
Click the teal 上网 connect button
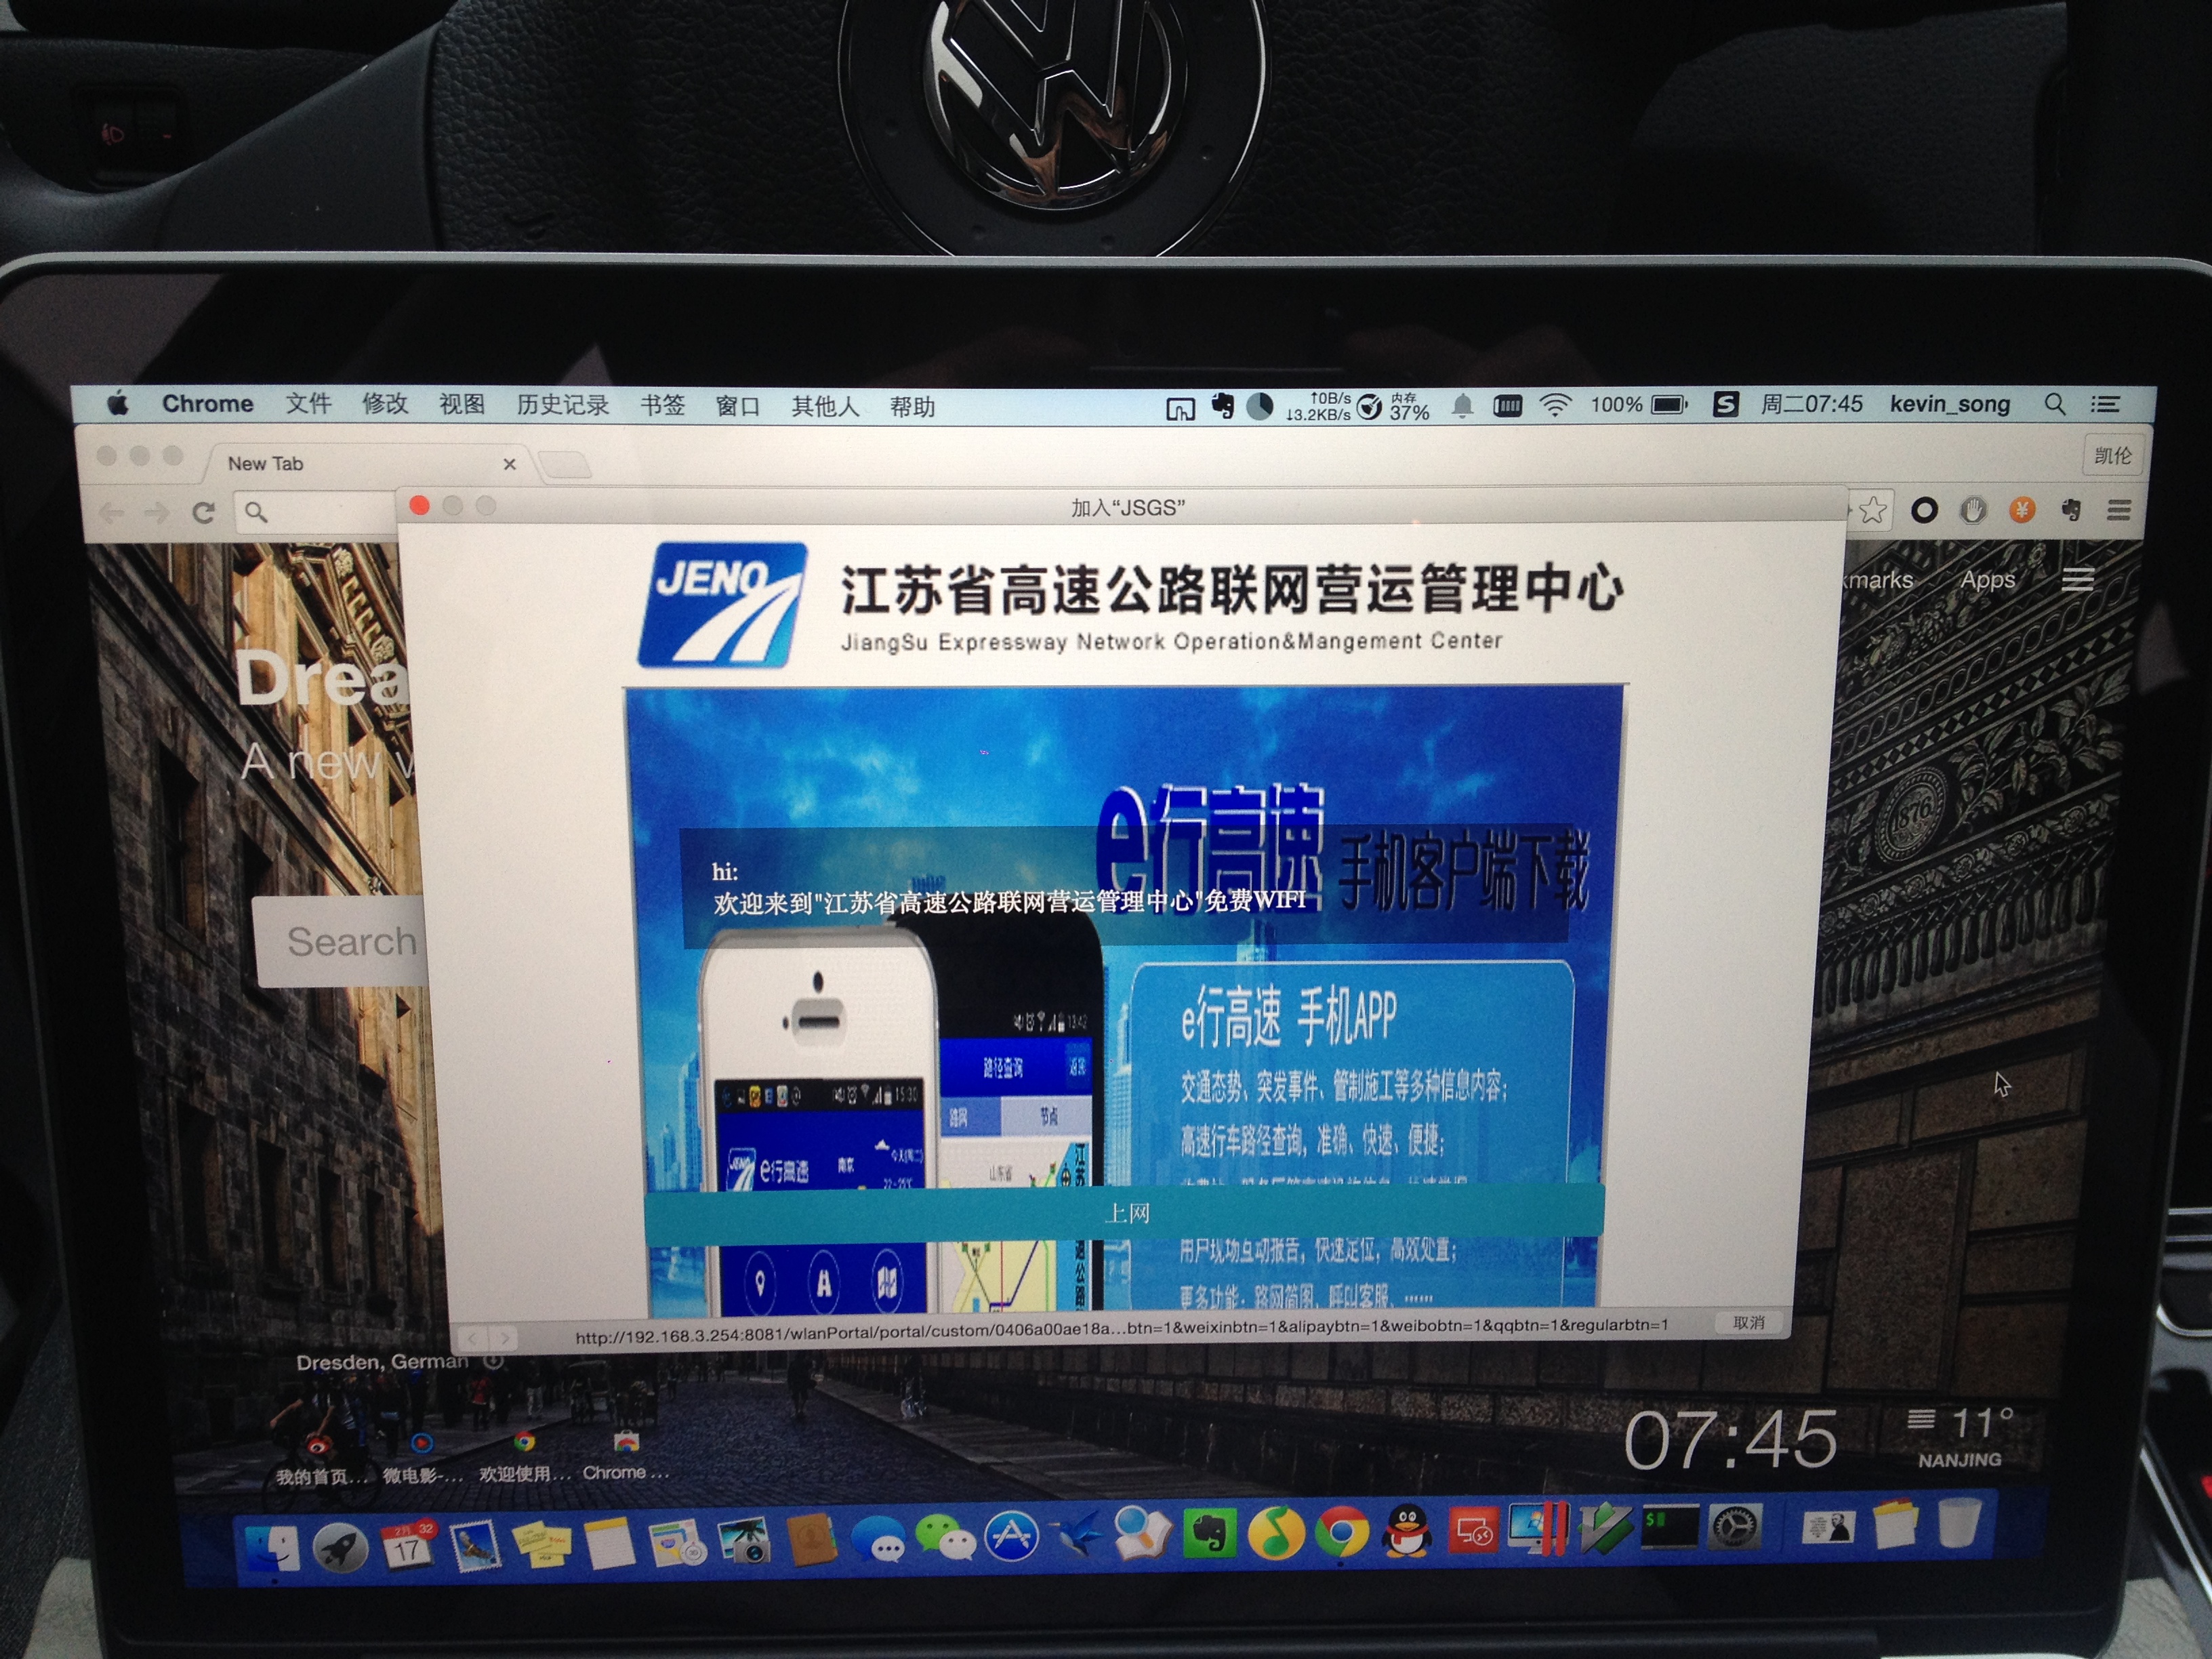(1124, 1213)
